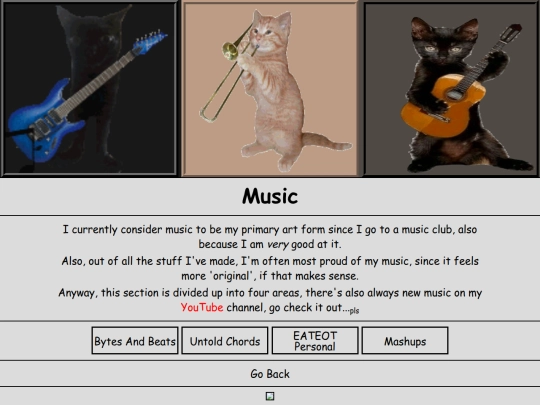Open the Bytes And Beats section

[x=135, y=341]
